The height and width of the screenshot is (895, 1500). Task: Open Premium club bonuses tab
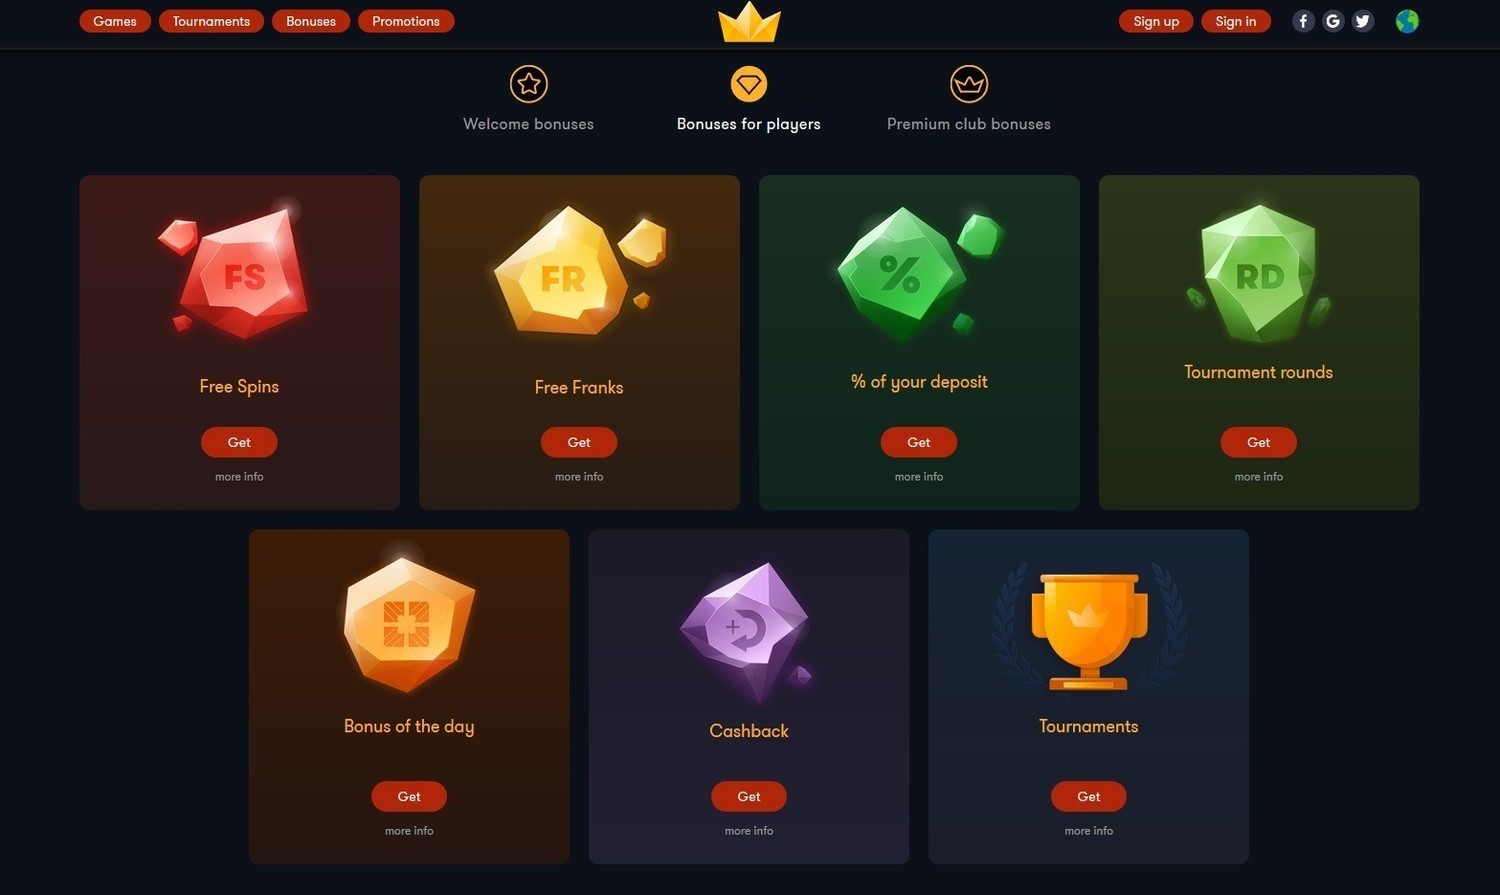(969, 99)
